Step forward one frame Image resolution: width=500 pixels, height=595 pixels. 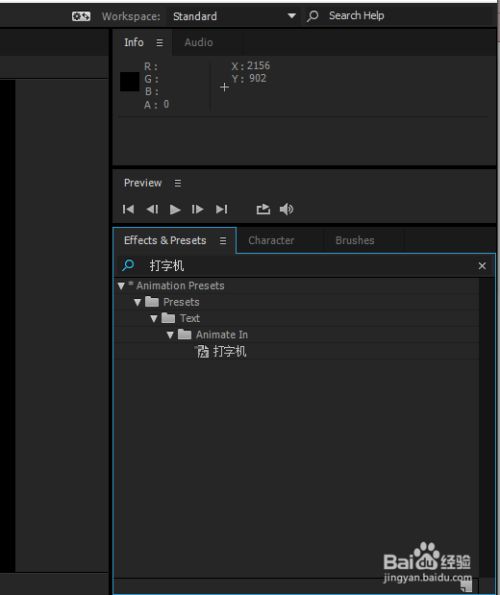(197, 209)
